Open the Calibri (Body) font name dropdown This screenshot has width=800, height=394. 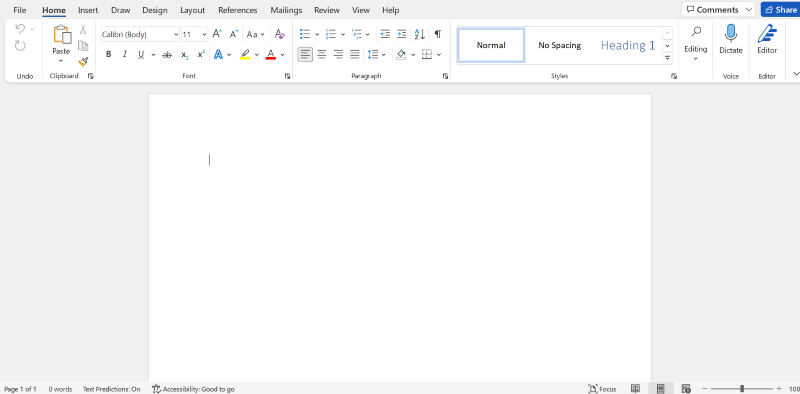[x=140, y=34]
